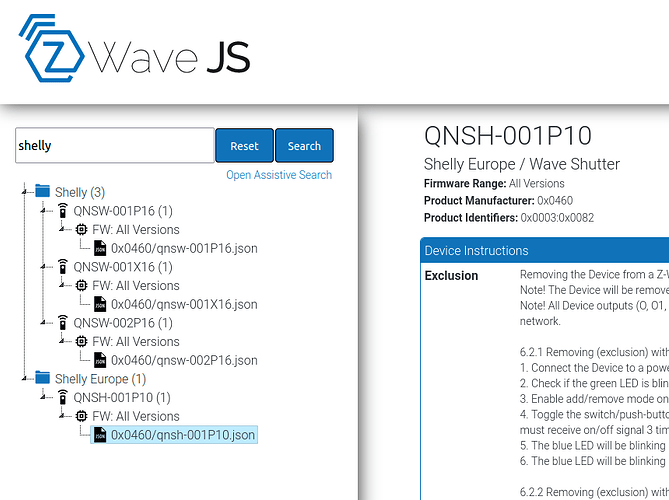Viewport: 669px width, 500px height.
Task: Click the QNSW-001P16 device remote icon
Action: pos(63,210)
